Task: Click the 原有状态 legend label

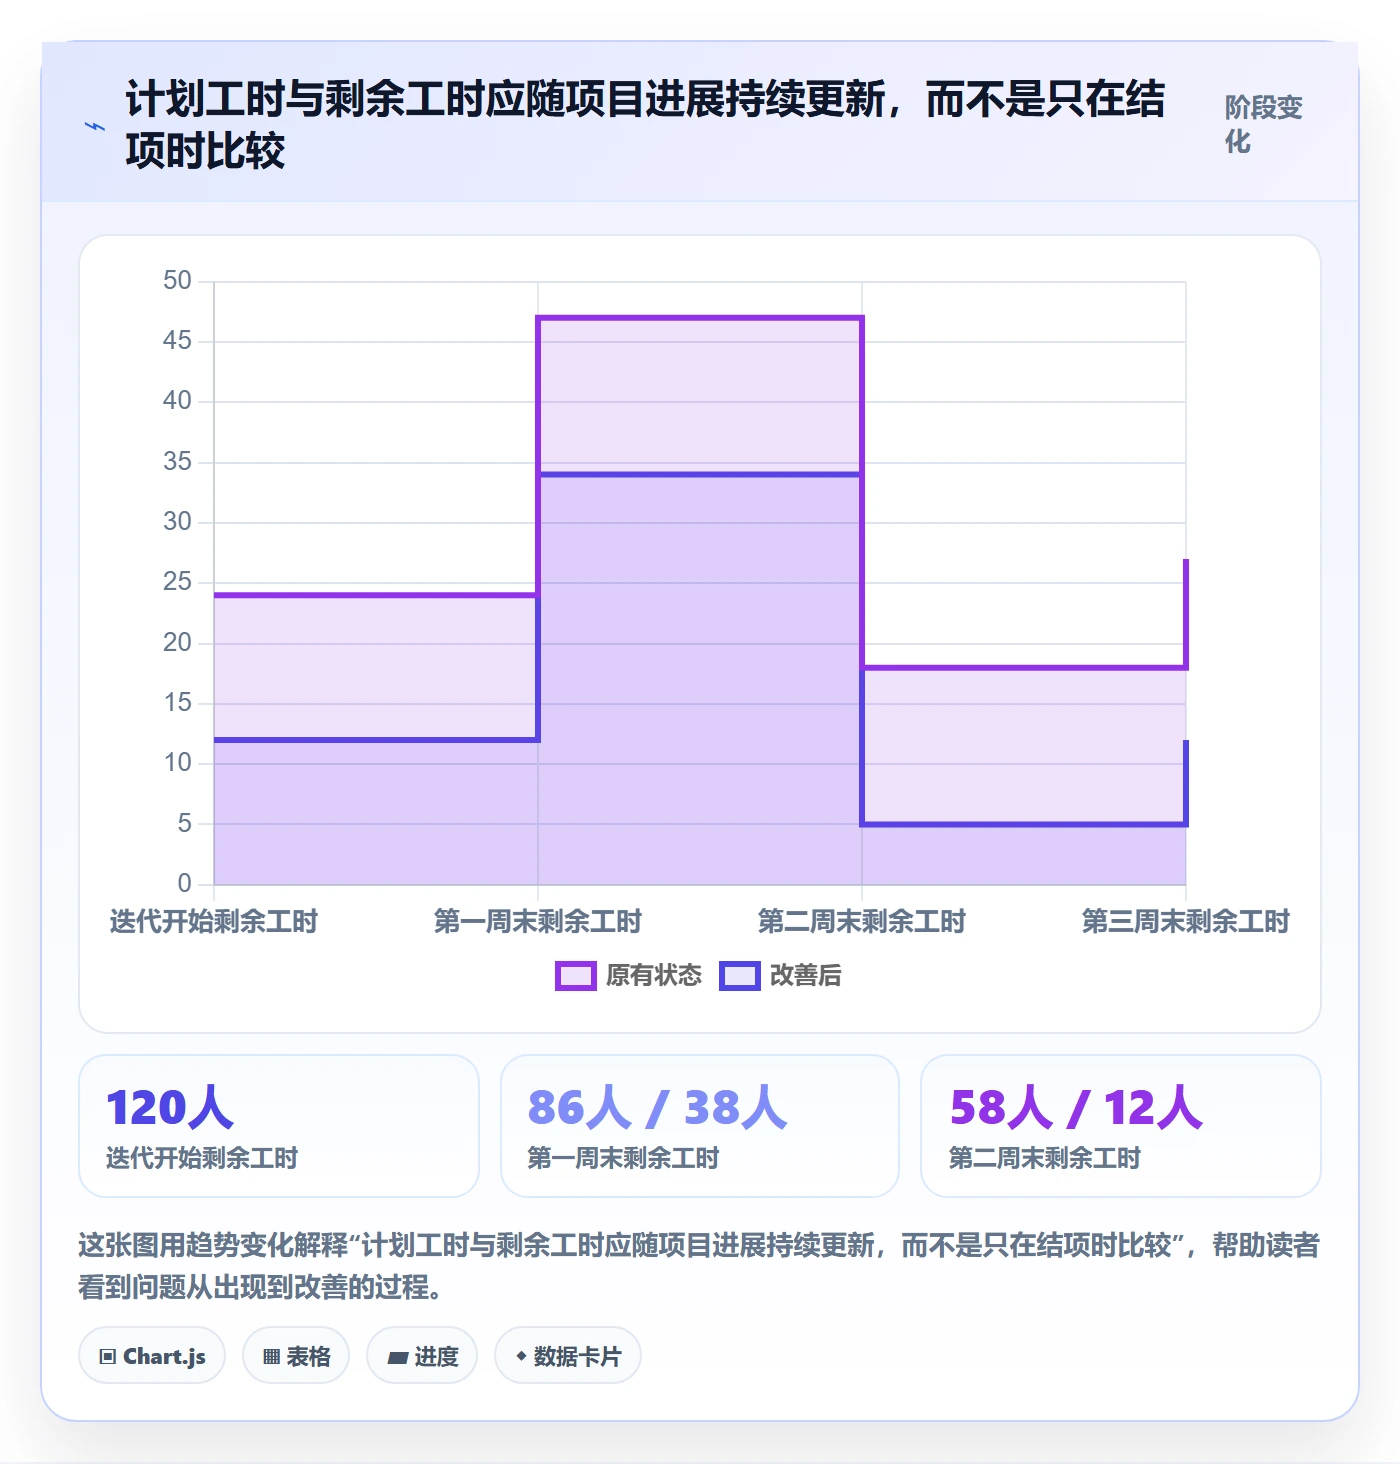Action: coord(653,976)
